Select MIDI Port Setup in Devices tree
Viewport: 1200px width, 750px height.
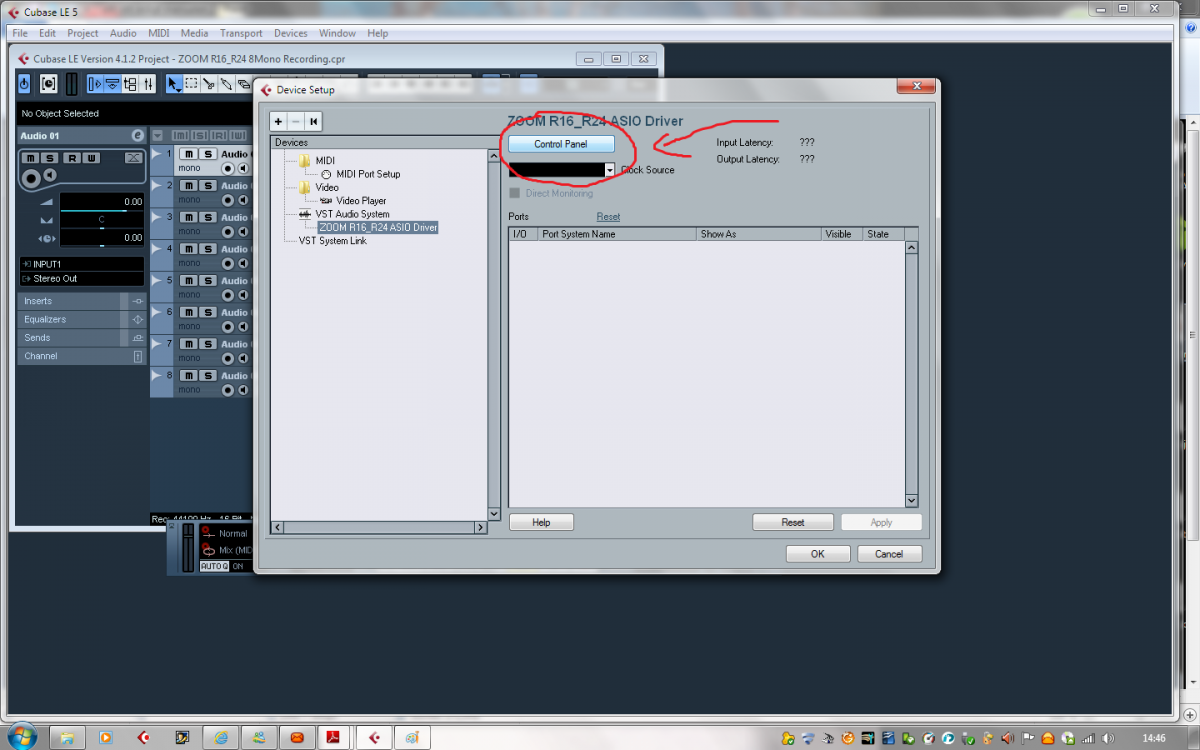click(368, 174)
